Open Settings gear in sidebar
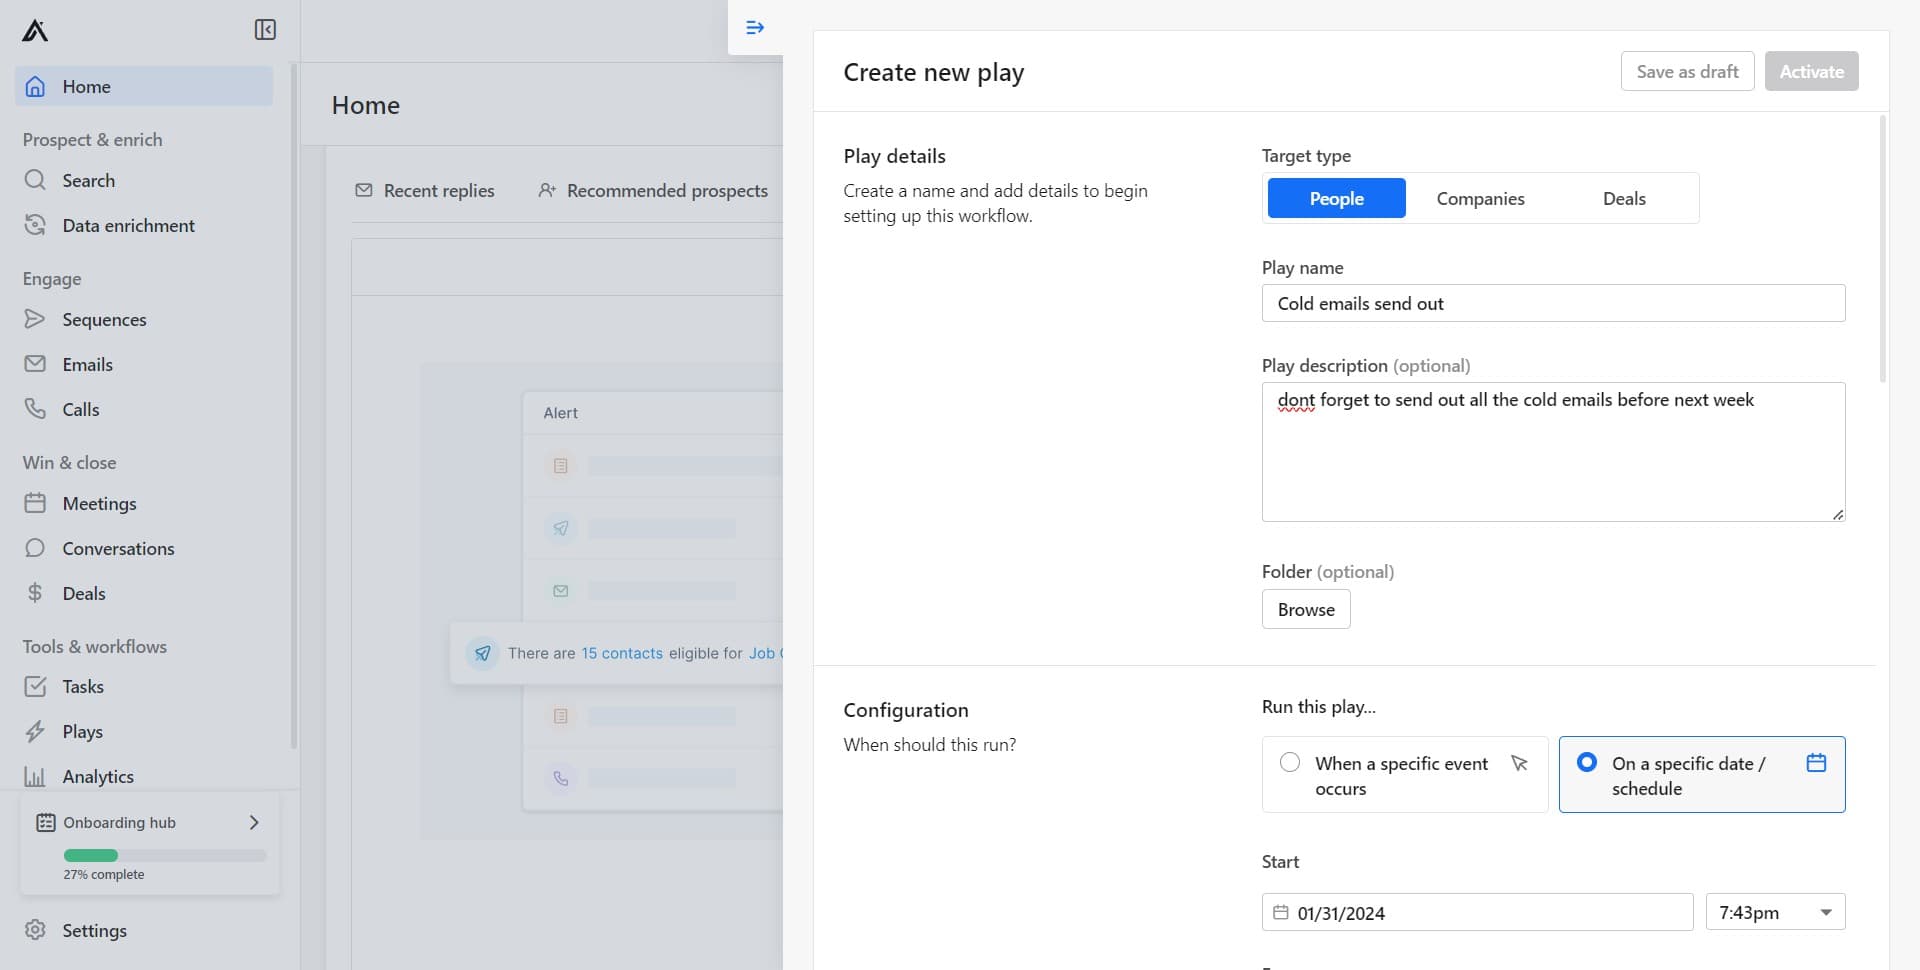 click(35, 930)
